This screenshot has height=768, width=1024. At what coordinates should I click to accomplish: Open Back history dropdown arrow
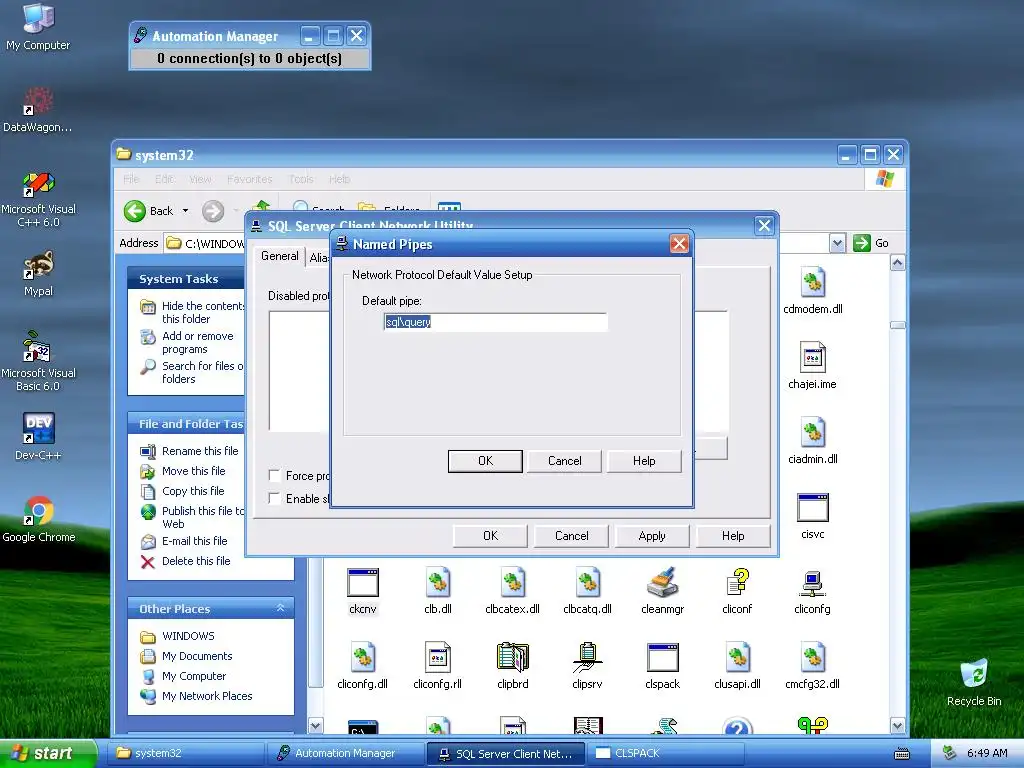pyautogui.click(x=185, y=211)
